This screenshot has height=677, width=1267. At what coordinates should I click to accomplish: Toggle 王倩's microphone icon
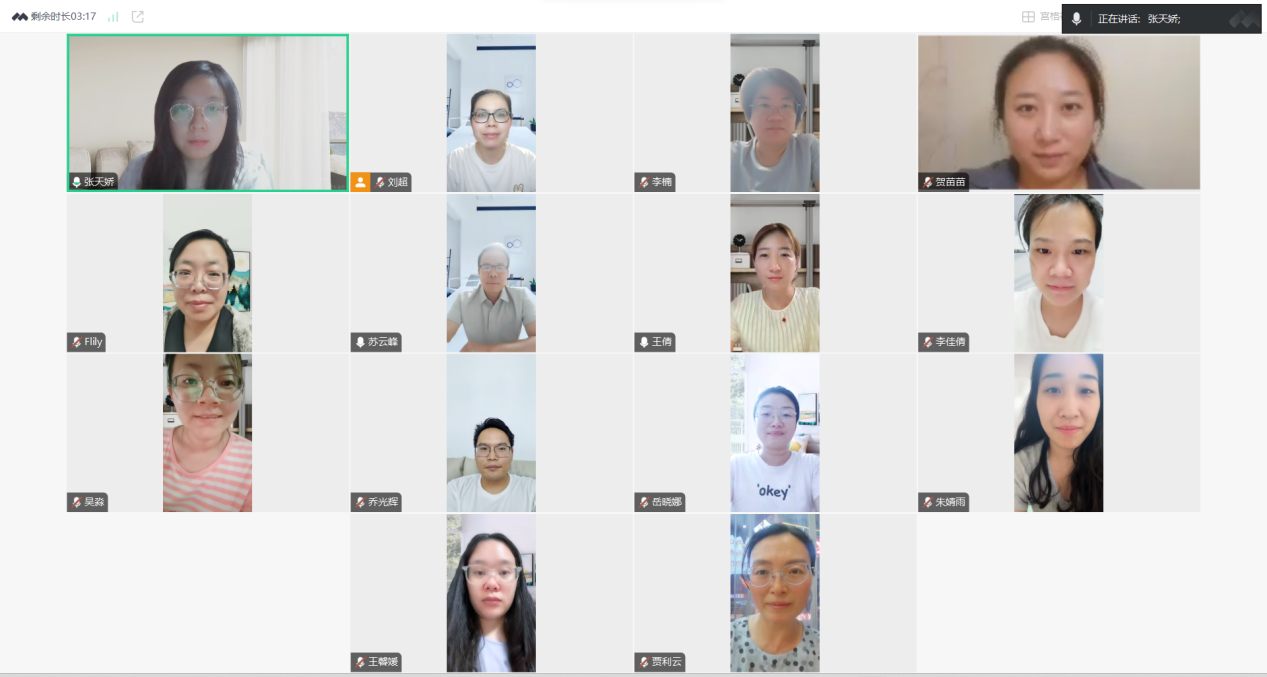point(644,342)
